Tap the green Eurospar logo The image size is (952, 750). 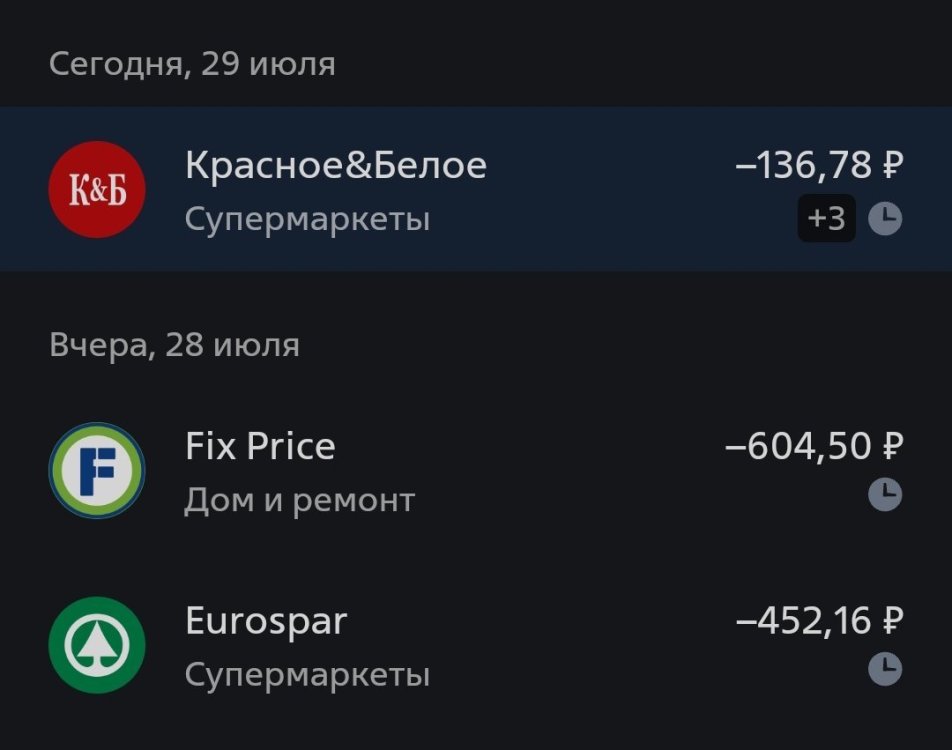coord(97,645)
